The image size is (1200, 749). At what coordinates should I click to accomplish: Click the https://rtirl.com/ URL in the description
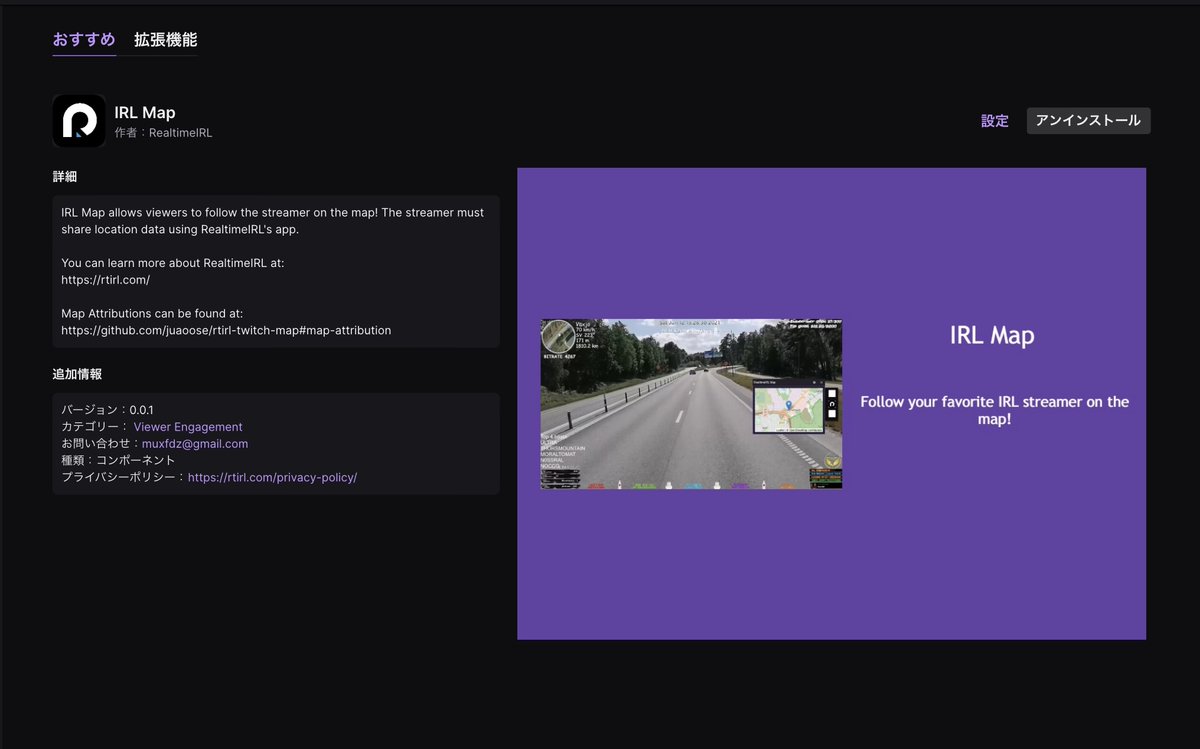click(x=105, y=280)
